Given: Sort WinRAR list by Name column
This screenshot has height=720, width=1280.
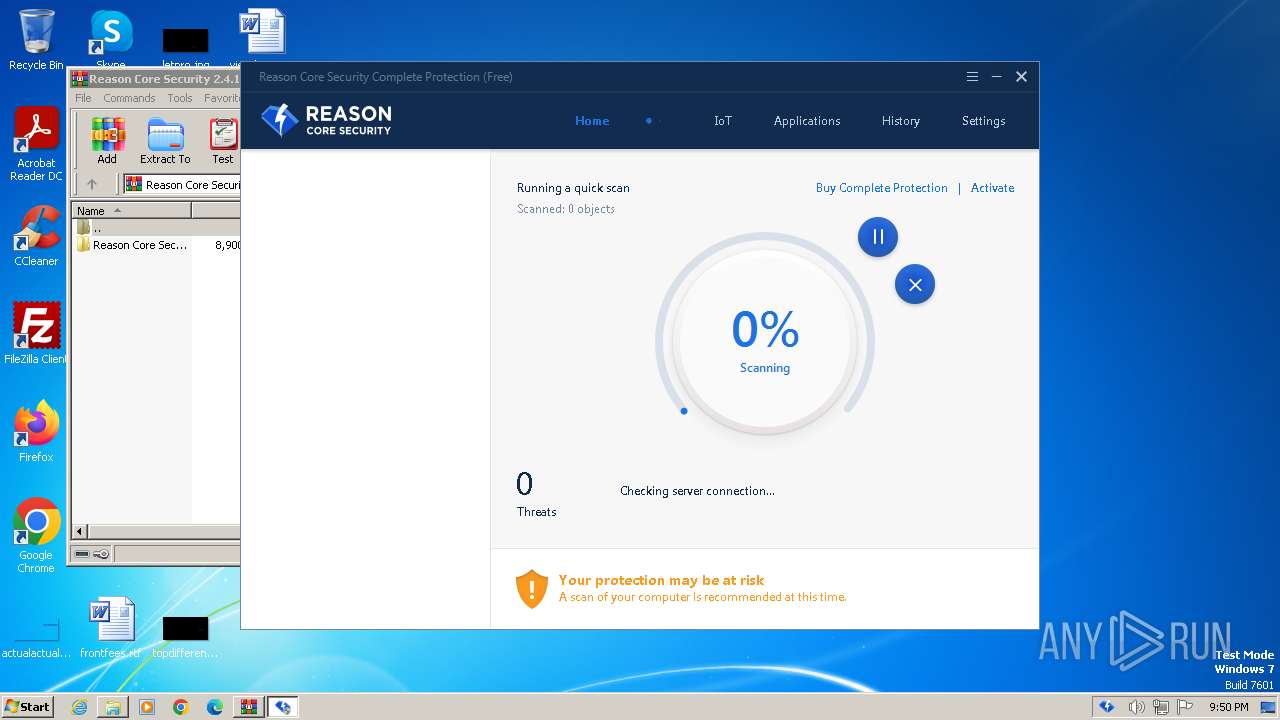Looking at the screenshot, I should pyautogui.click(x=131, y=210).
